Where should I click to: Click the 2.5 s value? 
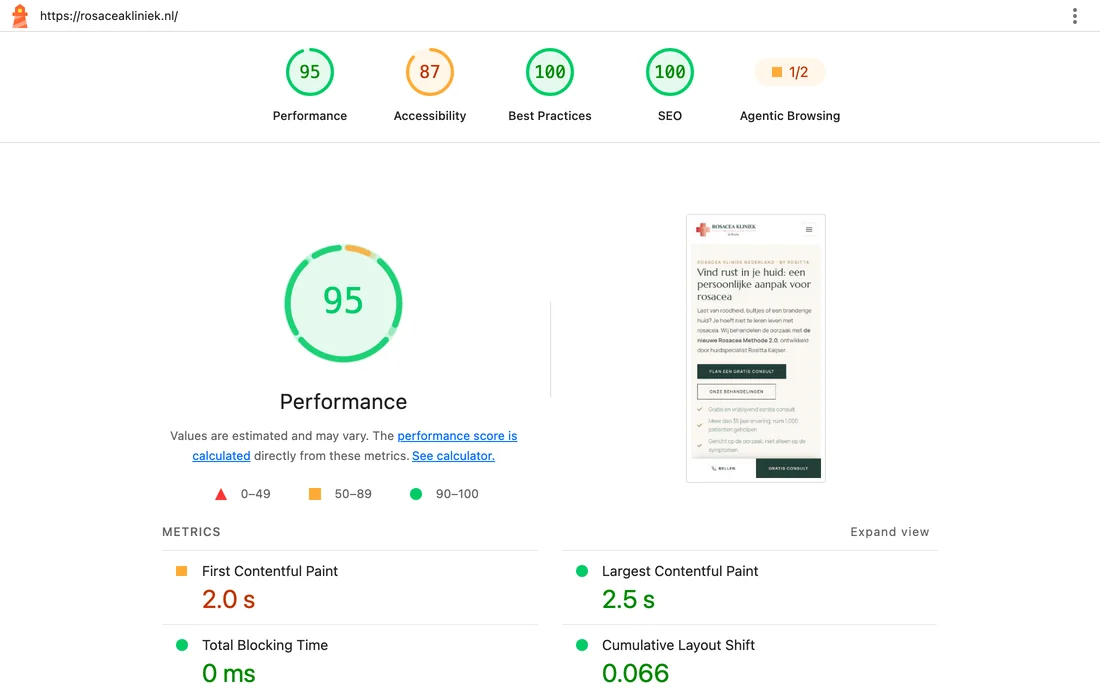[629, 600]
